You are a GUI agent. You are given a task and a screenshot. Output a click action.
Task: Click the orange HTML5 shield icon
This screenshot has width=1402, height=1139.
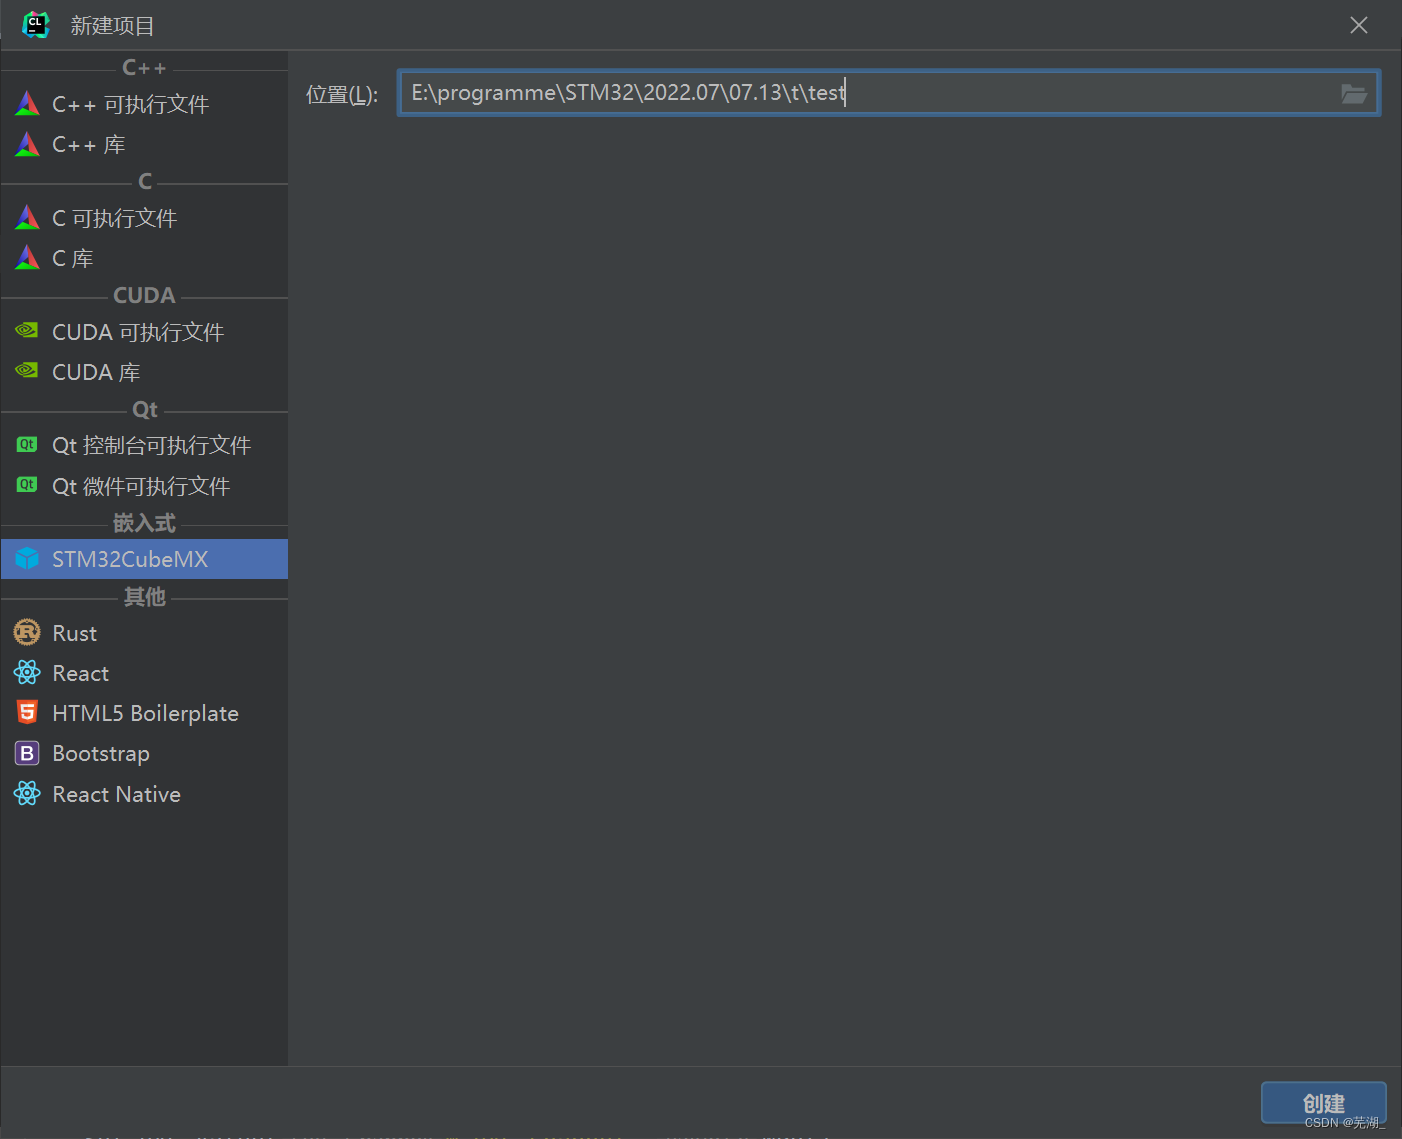coord(27,712)
